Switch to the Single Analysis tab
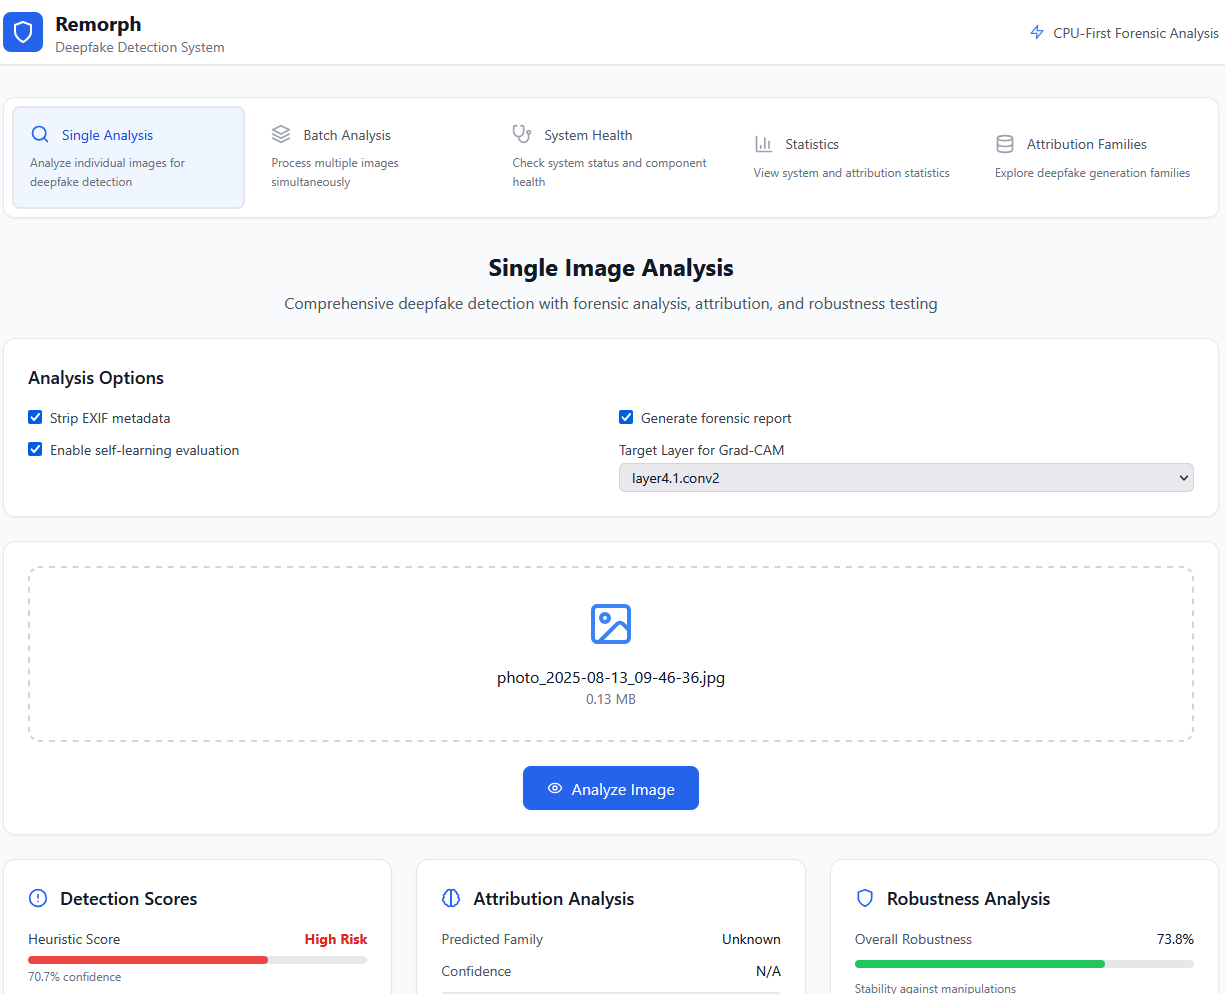The image size is (1225, 994). pyautogui.click(x=128, y=157)
